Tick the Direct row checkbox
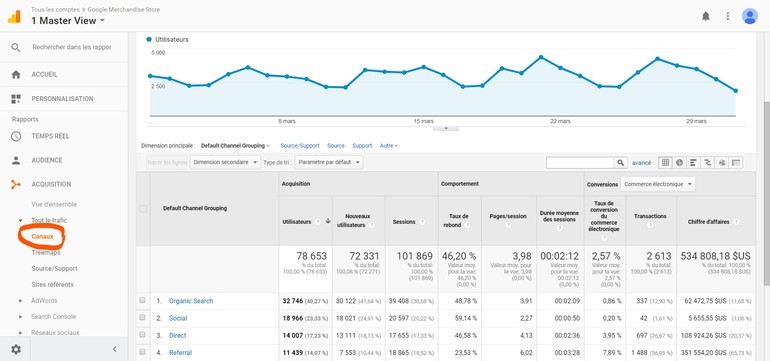 coord(142,334)
